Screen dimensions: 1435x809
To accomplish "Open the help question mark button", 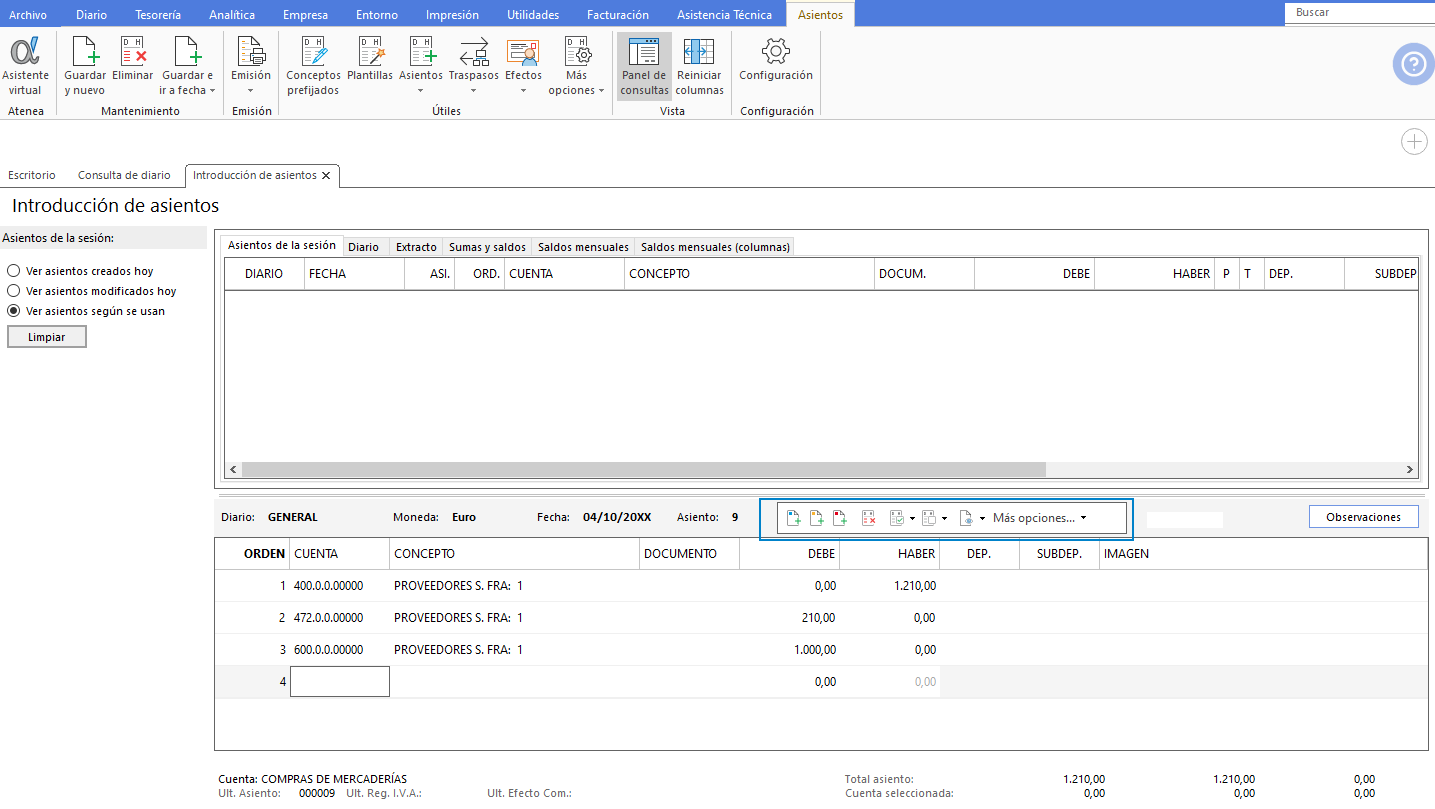I will (1413, 64).
